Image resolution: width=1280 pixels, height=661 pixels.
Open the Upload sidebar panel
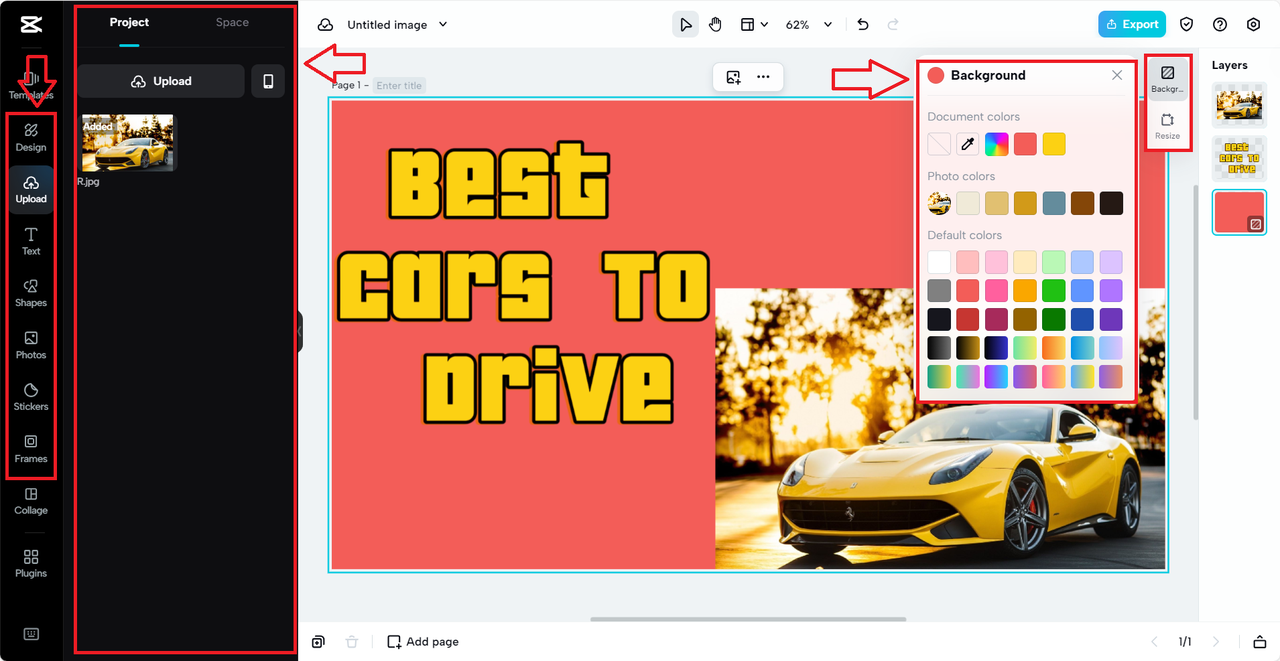click(31, 189)
